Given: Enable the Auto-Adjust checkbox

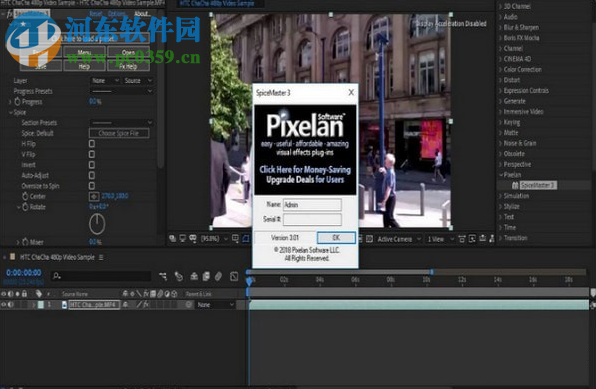Looking at the screenshot, I should pos(92,175).
